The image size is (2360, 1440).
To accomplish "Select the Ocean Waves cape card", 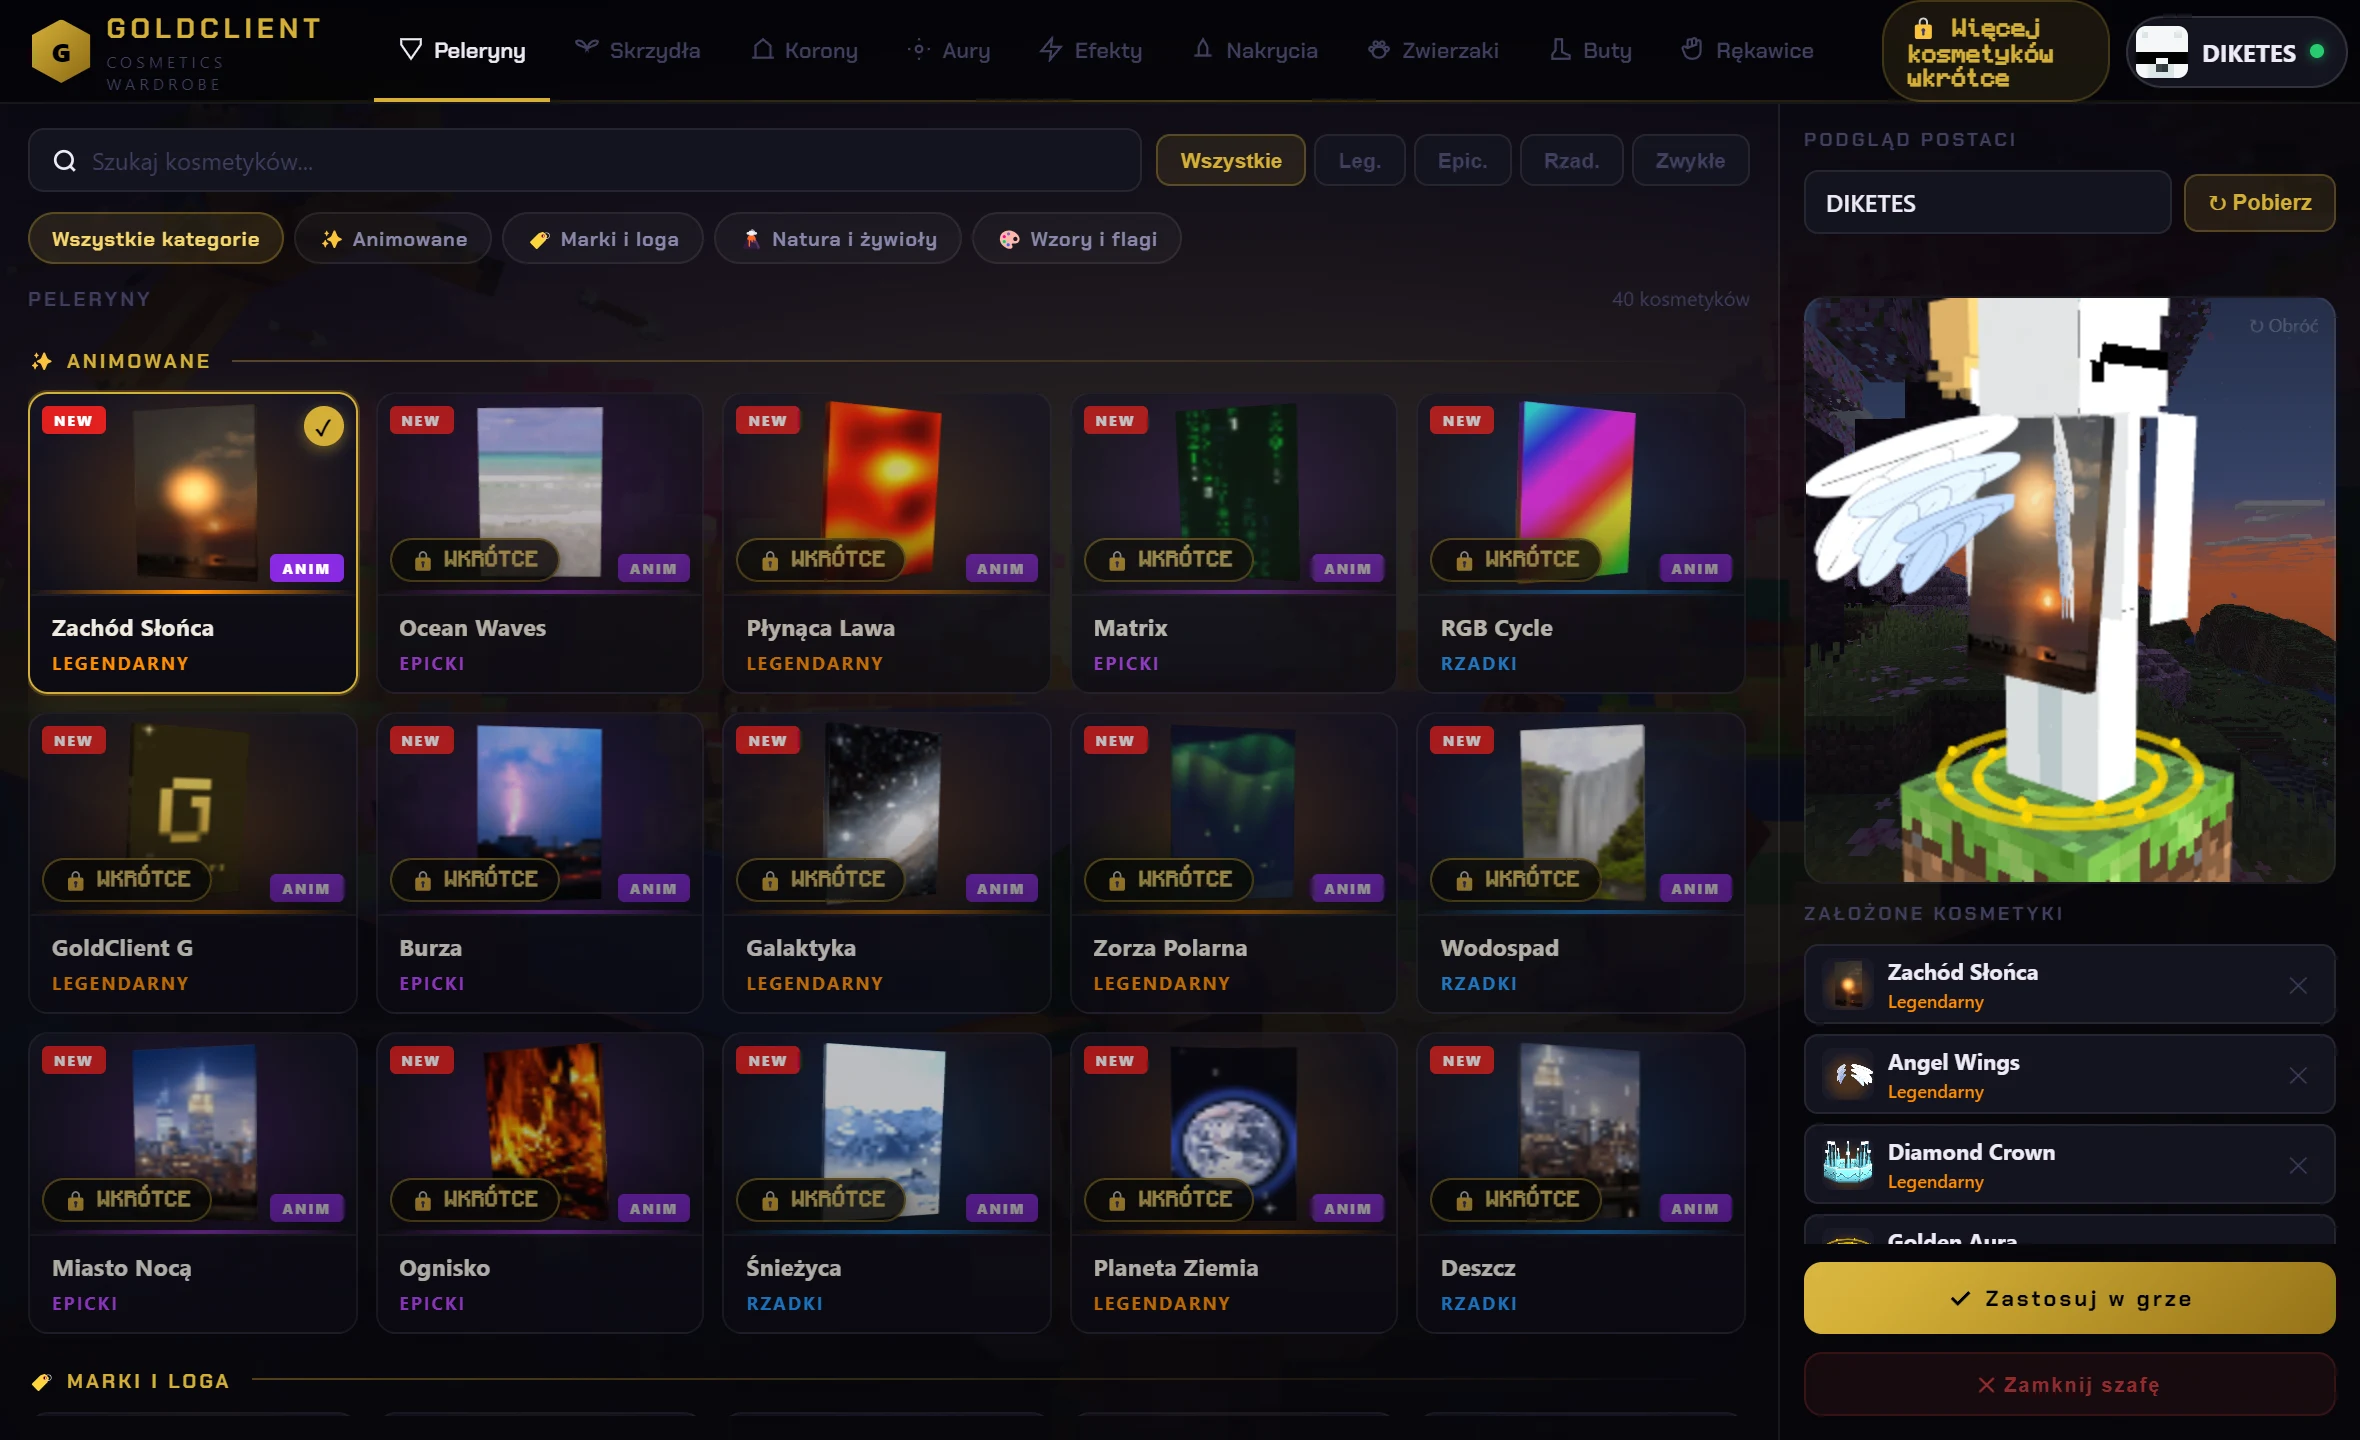I will click(540, 543).
